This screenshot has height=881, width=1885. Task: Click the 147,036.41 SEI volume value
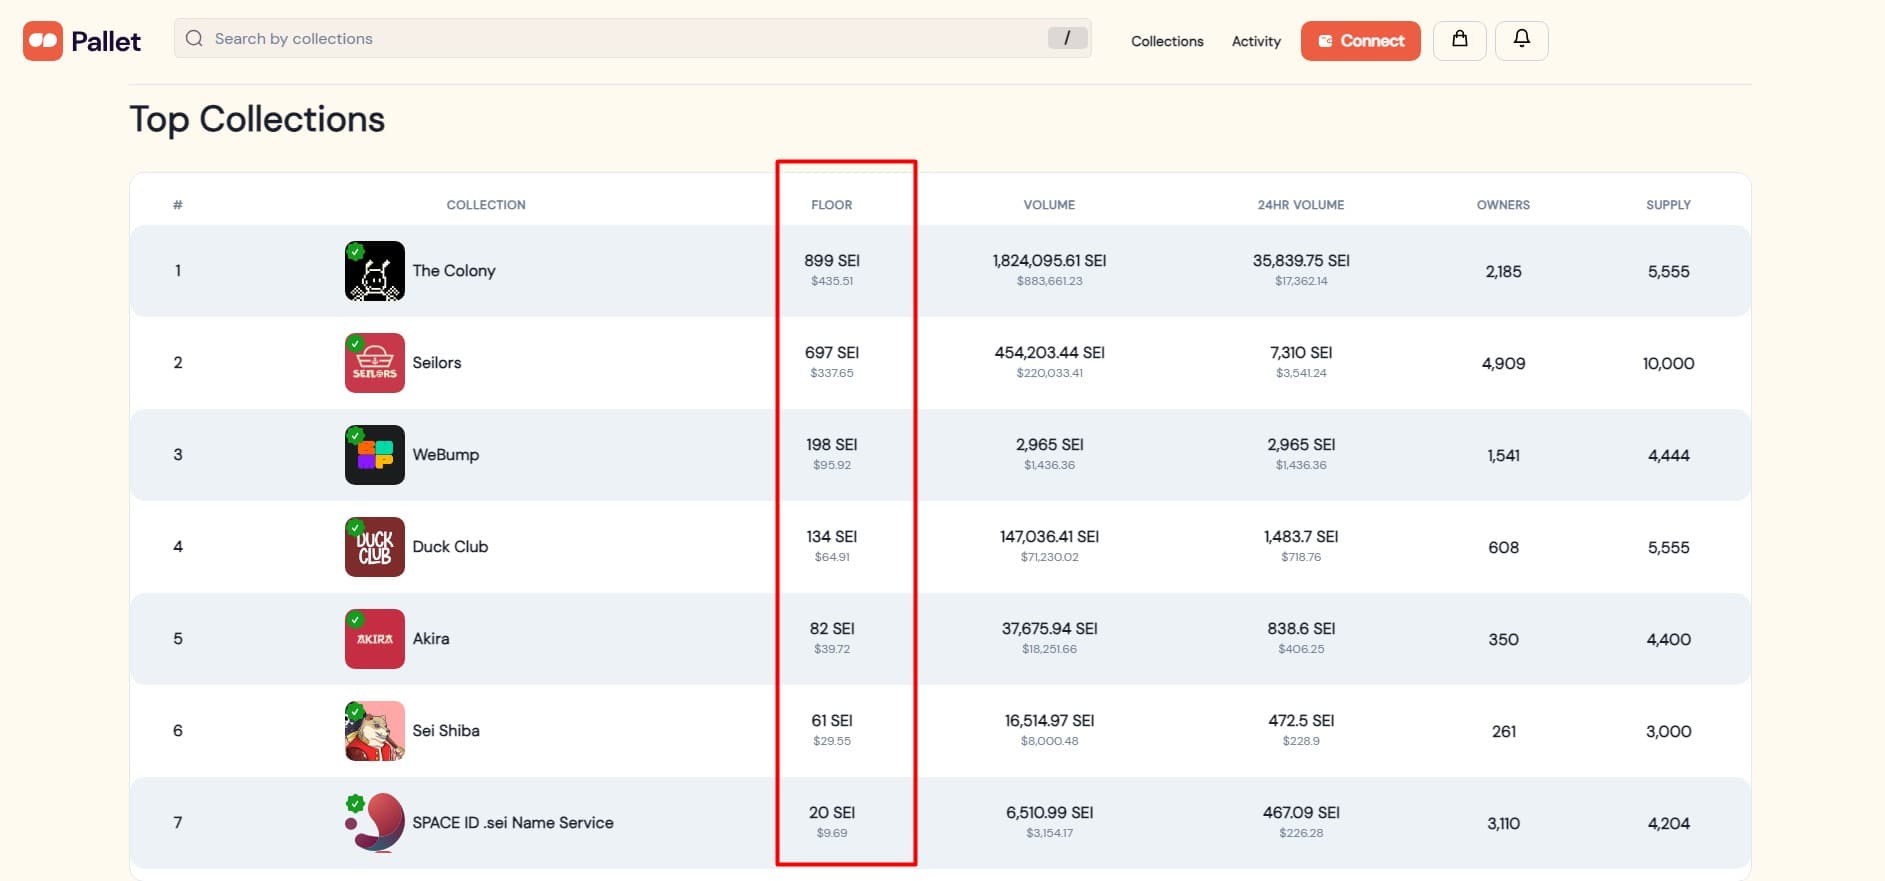(1049, 537)
